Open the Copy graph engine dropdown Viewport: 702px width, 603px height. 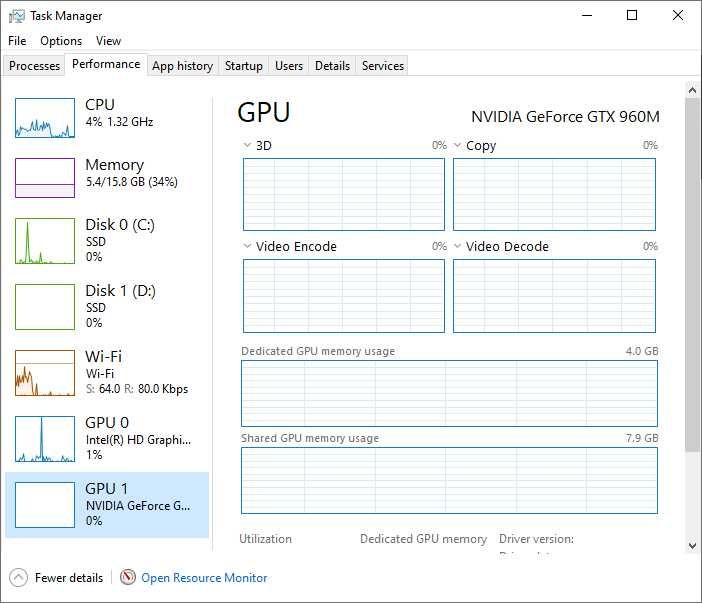458,146
